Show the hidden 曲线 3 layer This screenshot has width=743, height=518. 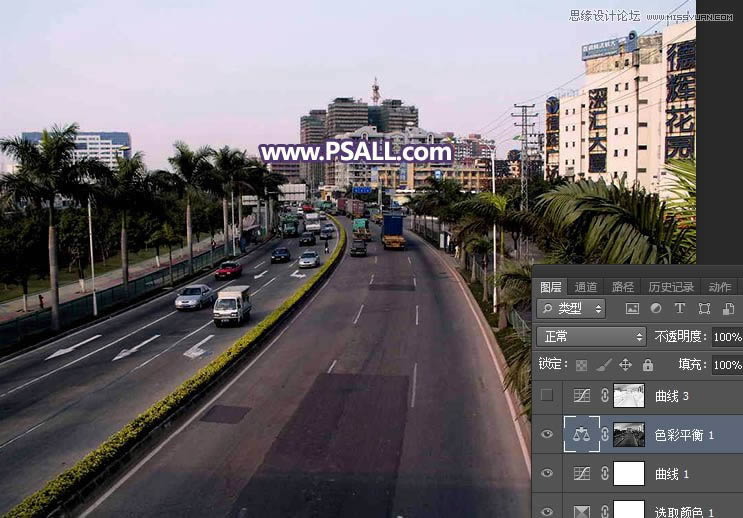[547, 395]
